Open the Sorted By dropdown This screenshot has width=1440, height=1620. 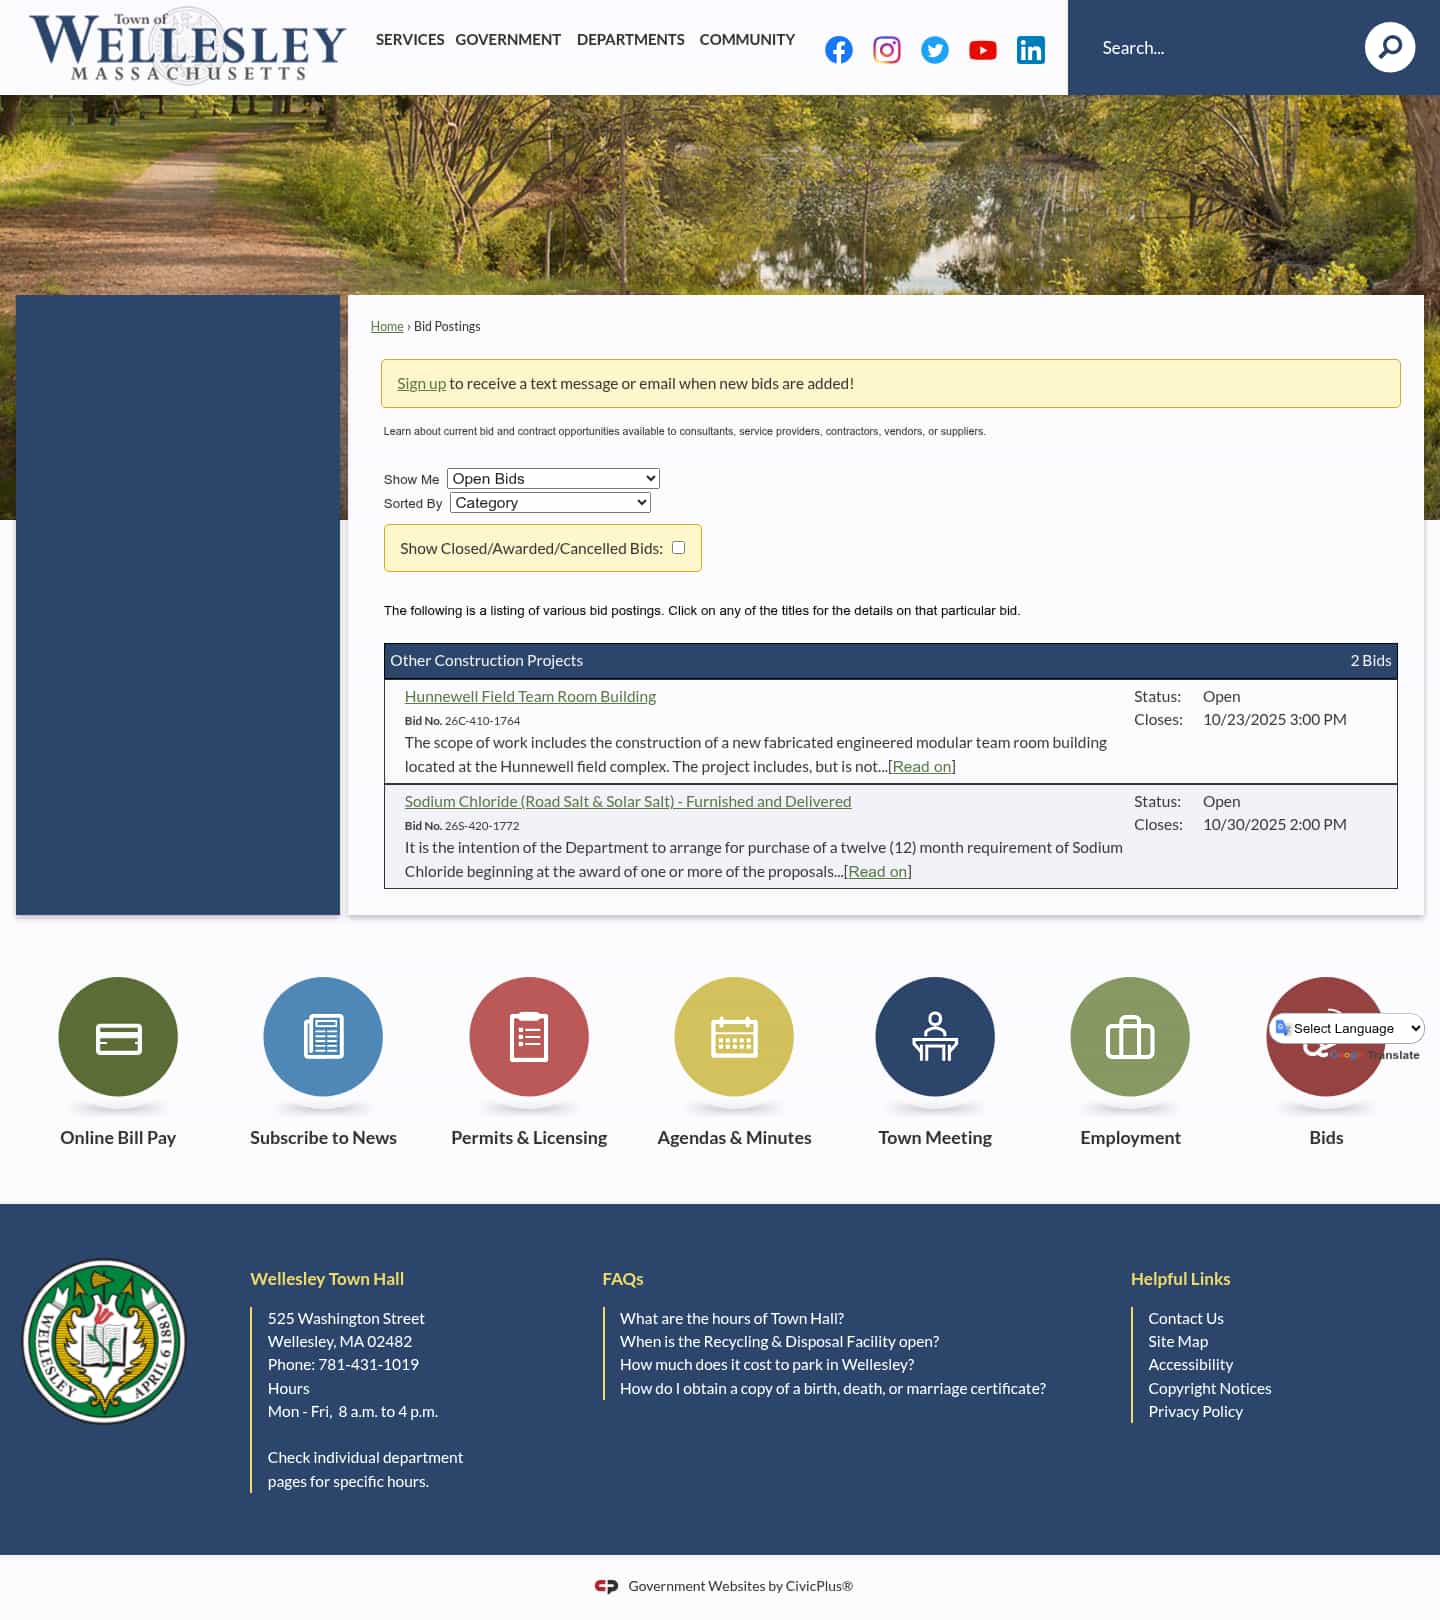(x=550, y=503)
